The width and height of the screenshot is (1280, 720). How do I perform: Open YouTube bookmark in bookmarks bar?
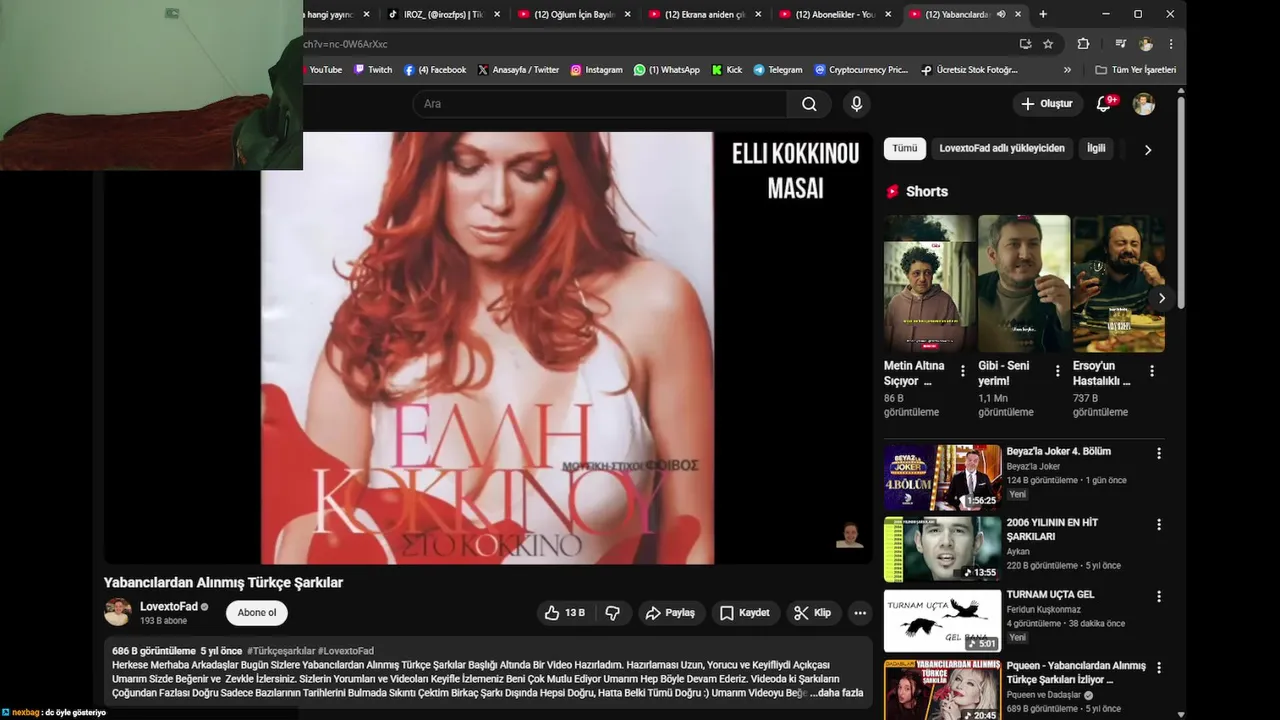322,70
